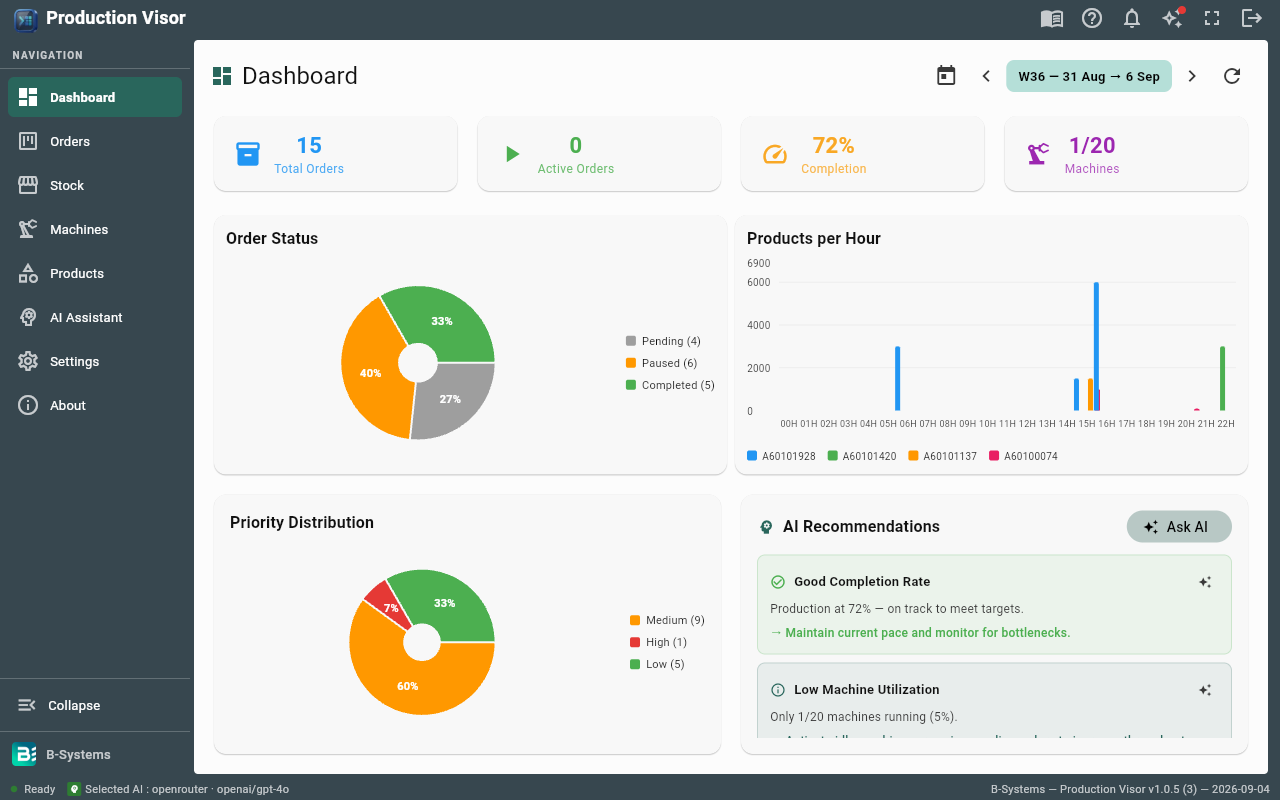
Task: Click the B-Systems logo in sidebar
Action: click(x=24, y=755)
